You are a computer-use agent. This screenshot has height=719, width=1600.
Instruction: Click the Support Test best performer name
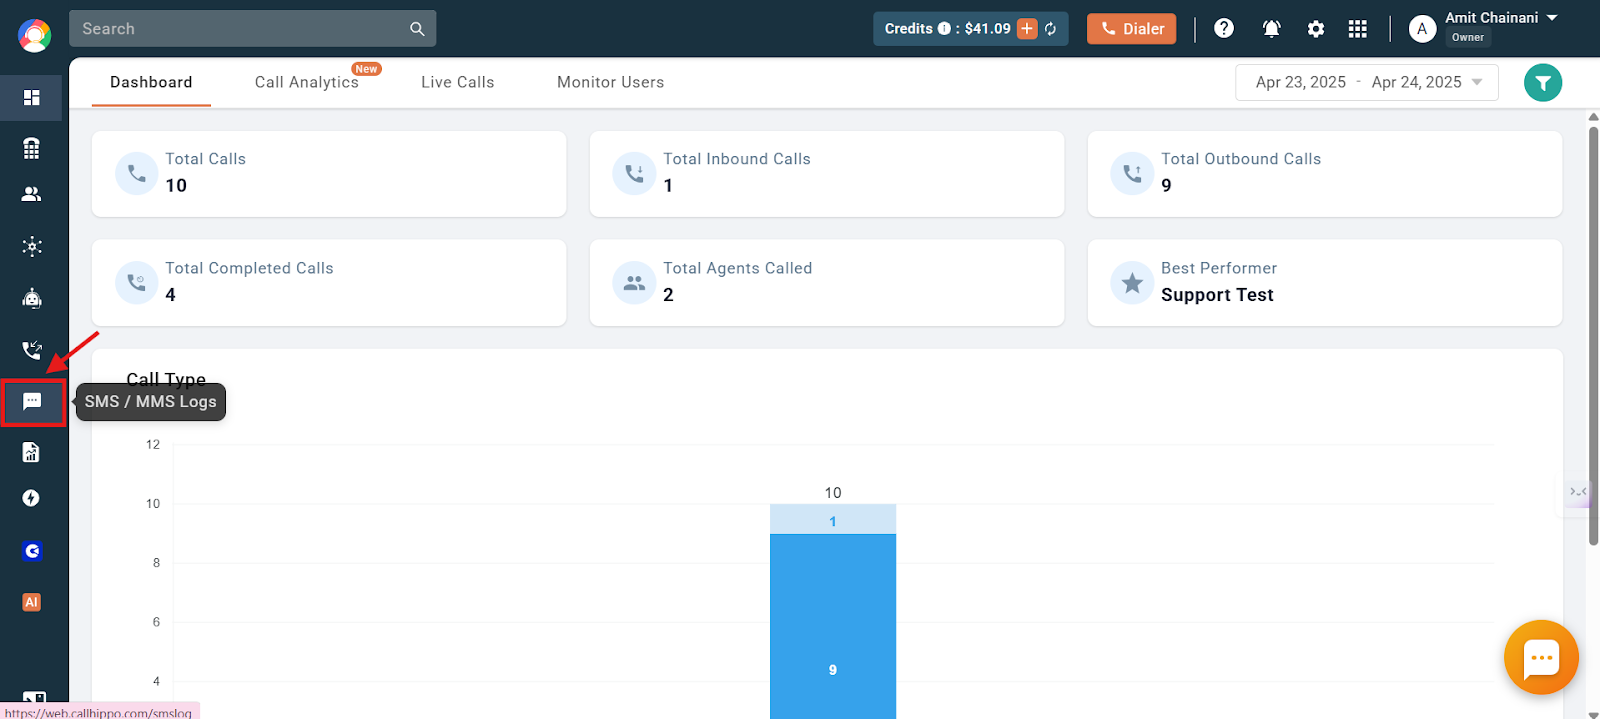(x=1217, y=295)
